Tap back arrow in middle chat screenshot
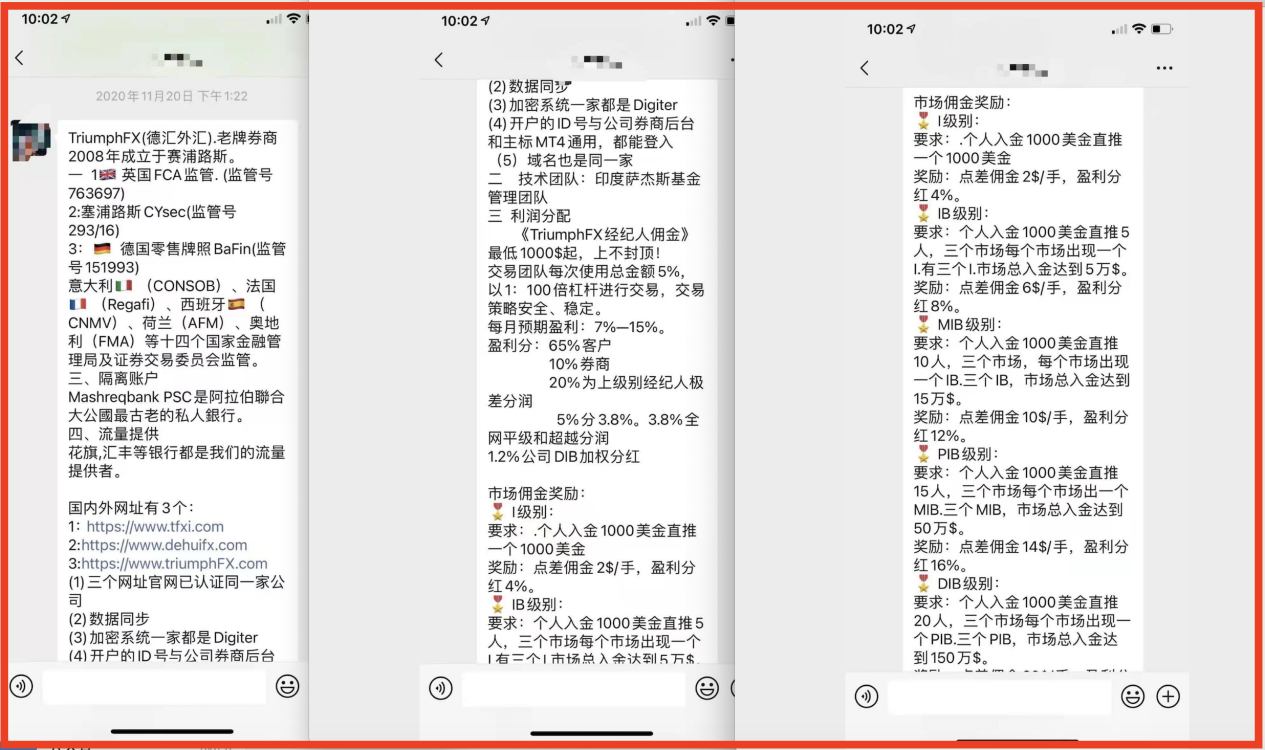1265x750 pixels. tap(438, 60)
